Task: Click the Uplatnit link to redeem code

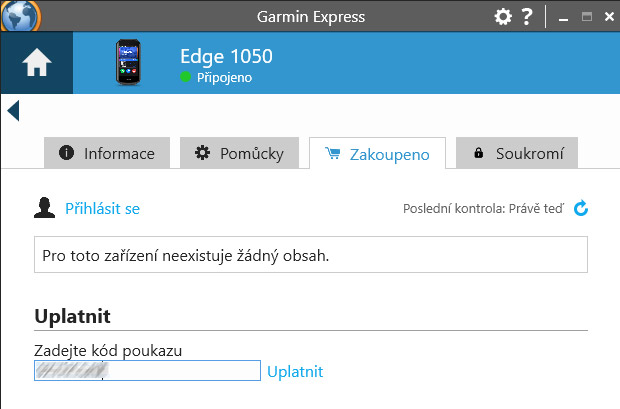Action: click(x=295, y=371)
